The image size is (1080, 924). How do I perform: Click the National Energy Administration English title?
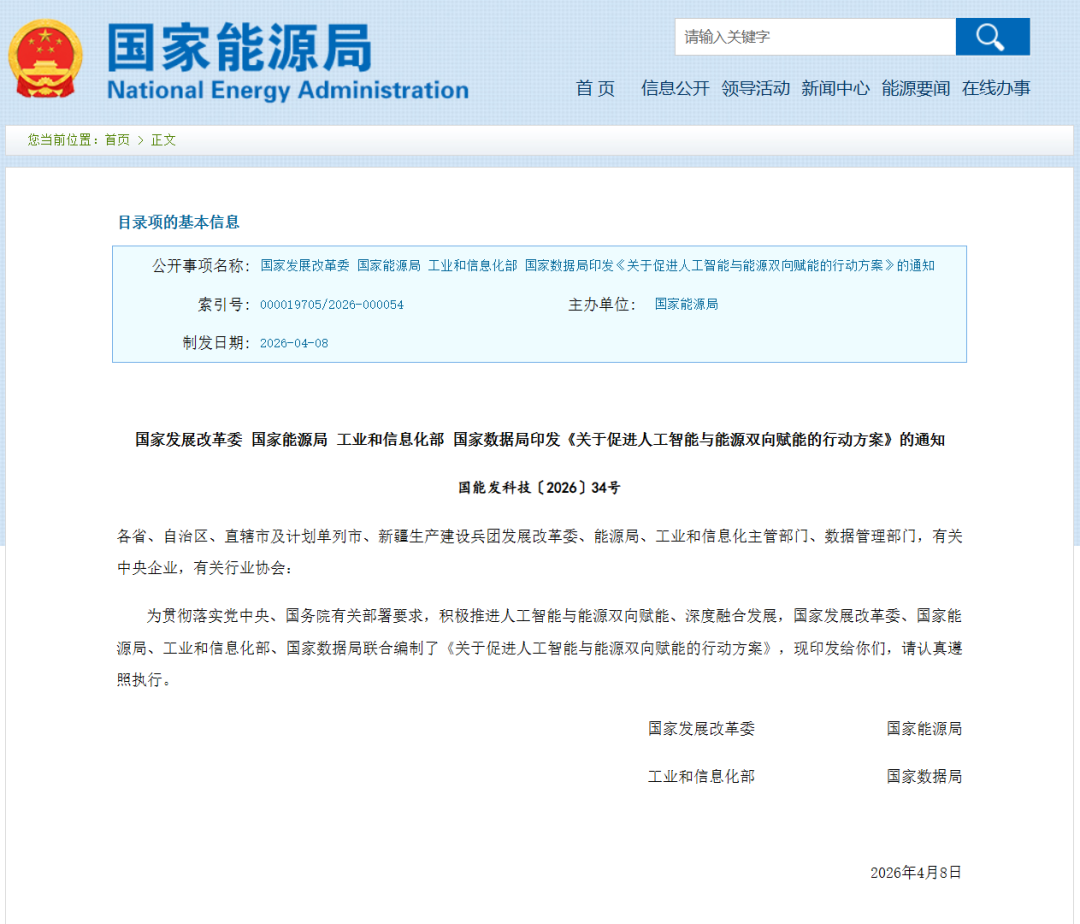[x=288, y=90]
